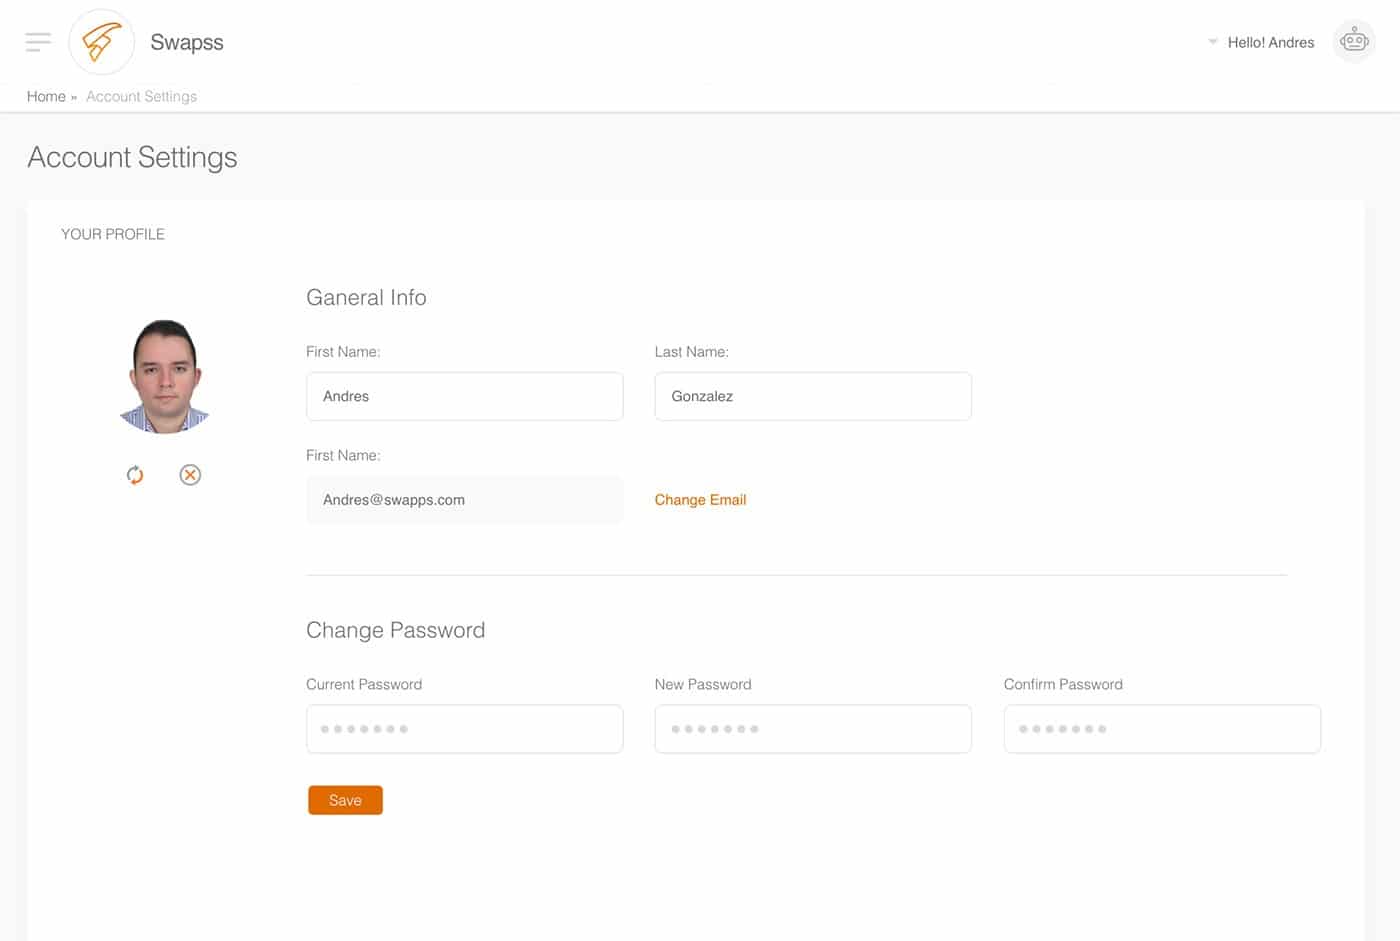
Task: Focus the New Password field
Action: [813, 729]
